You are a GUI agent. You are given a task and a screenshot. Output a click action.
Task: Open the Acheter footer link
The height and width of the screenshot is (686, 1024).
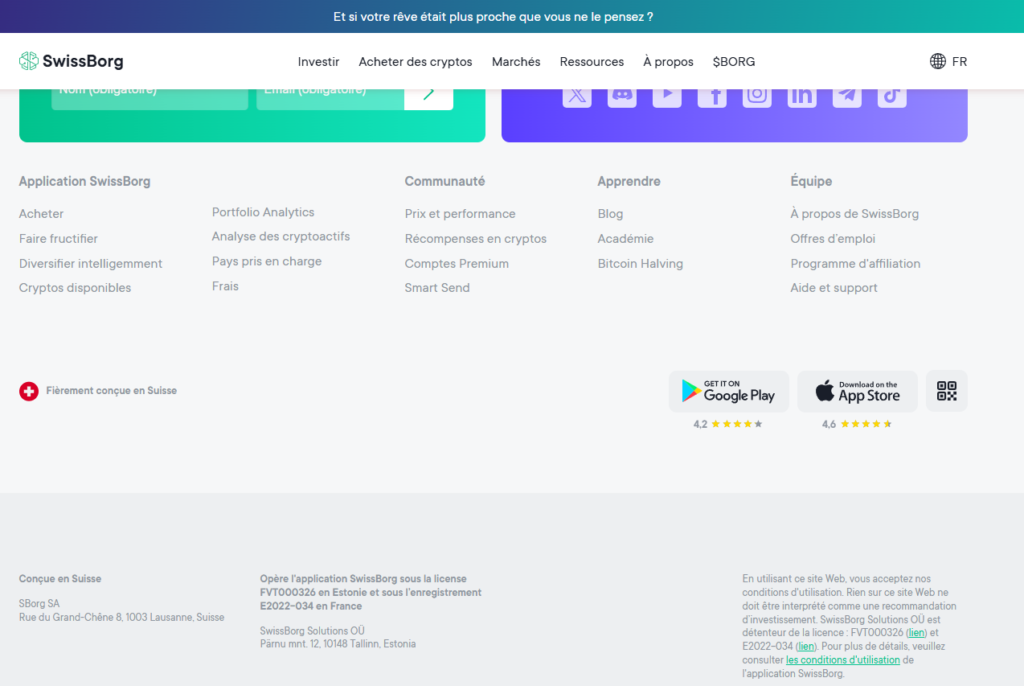point(41,214)
